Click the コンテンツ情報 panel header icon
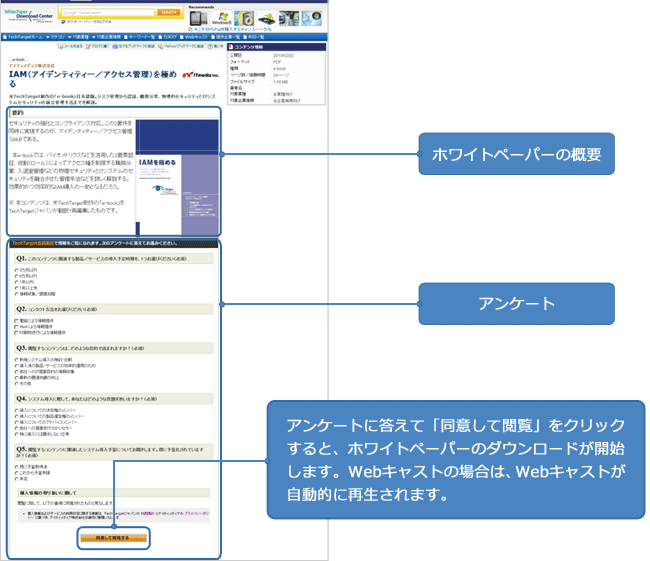This screenshot has height=561, width=650. pyautogui.click(x=230, y=47)
